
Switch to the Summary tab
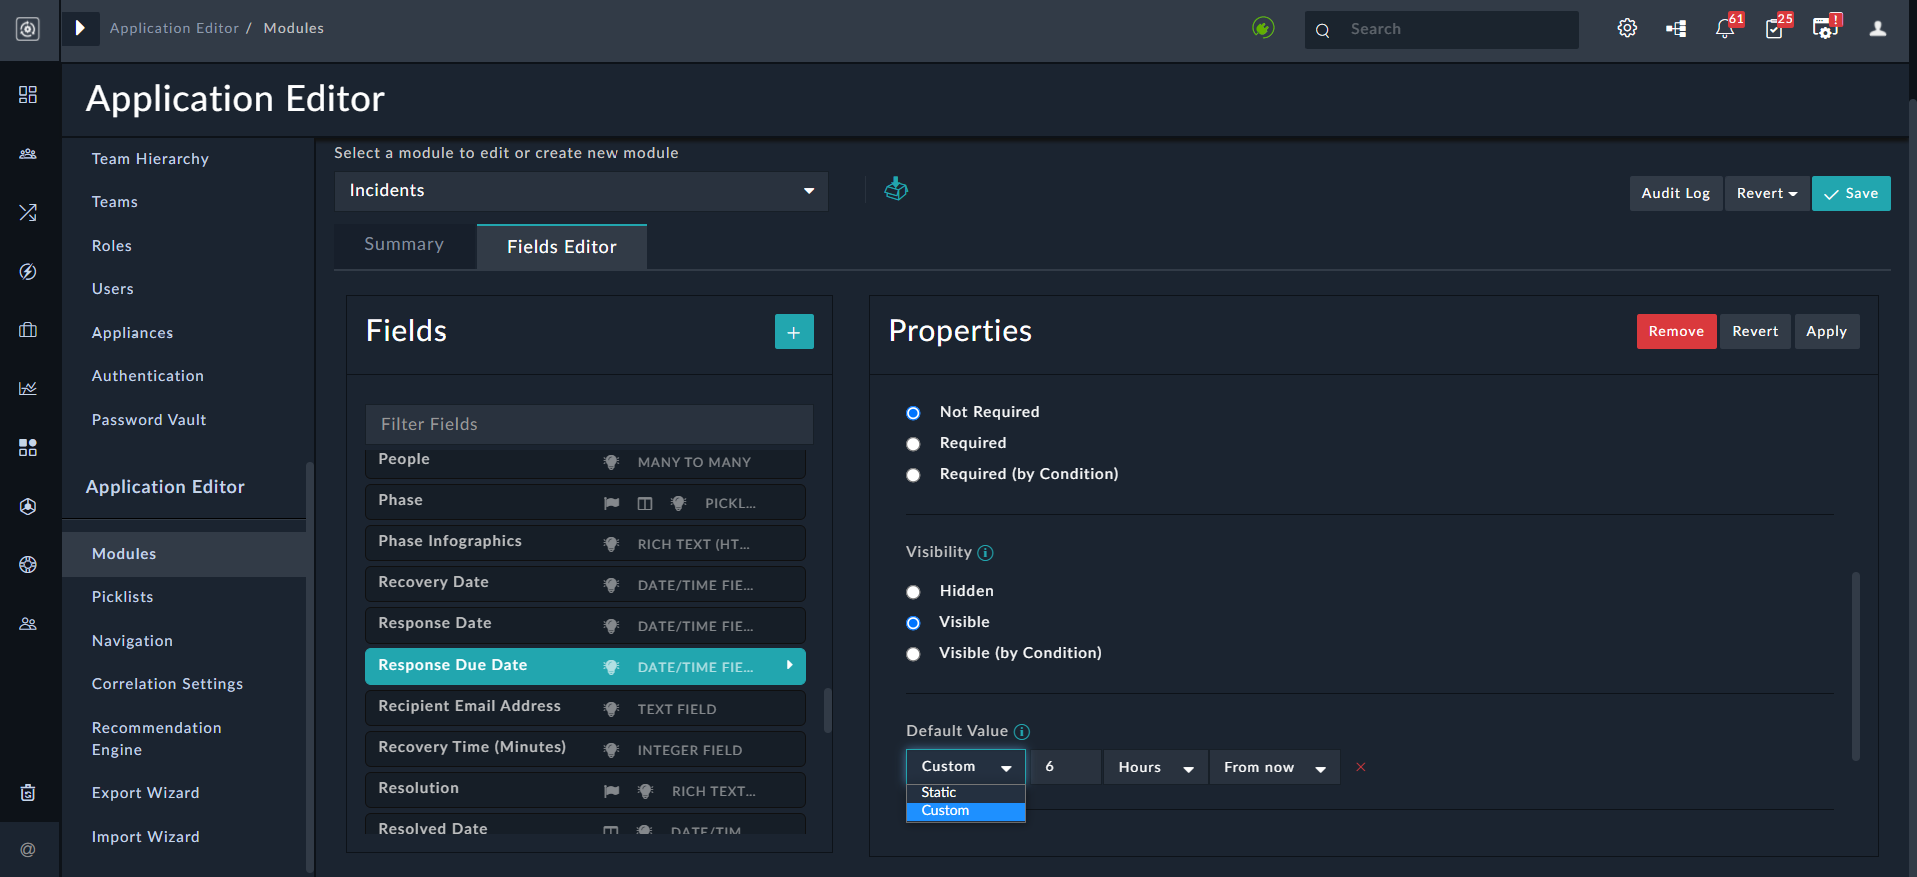(x=404, y=245)
